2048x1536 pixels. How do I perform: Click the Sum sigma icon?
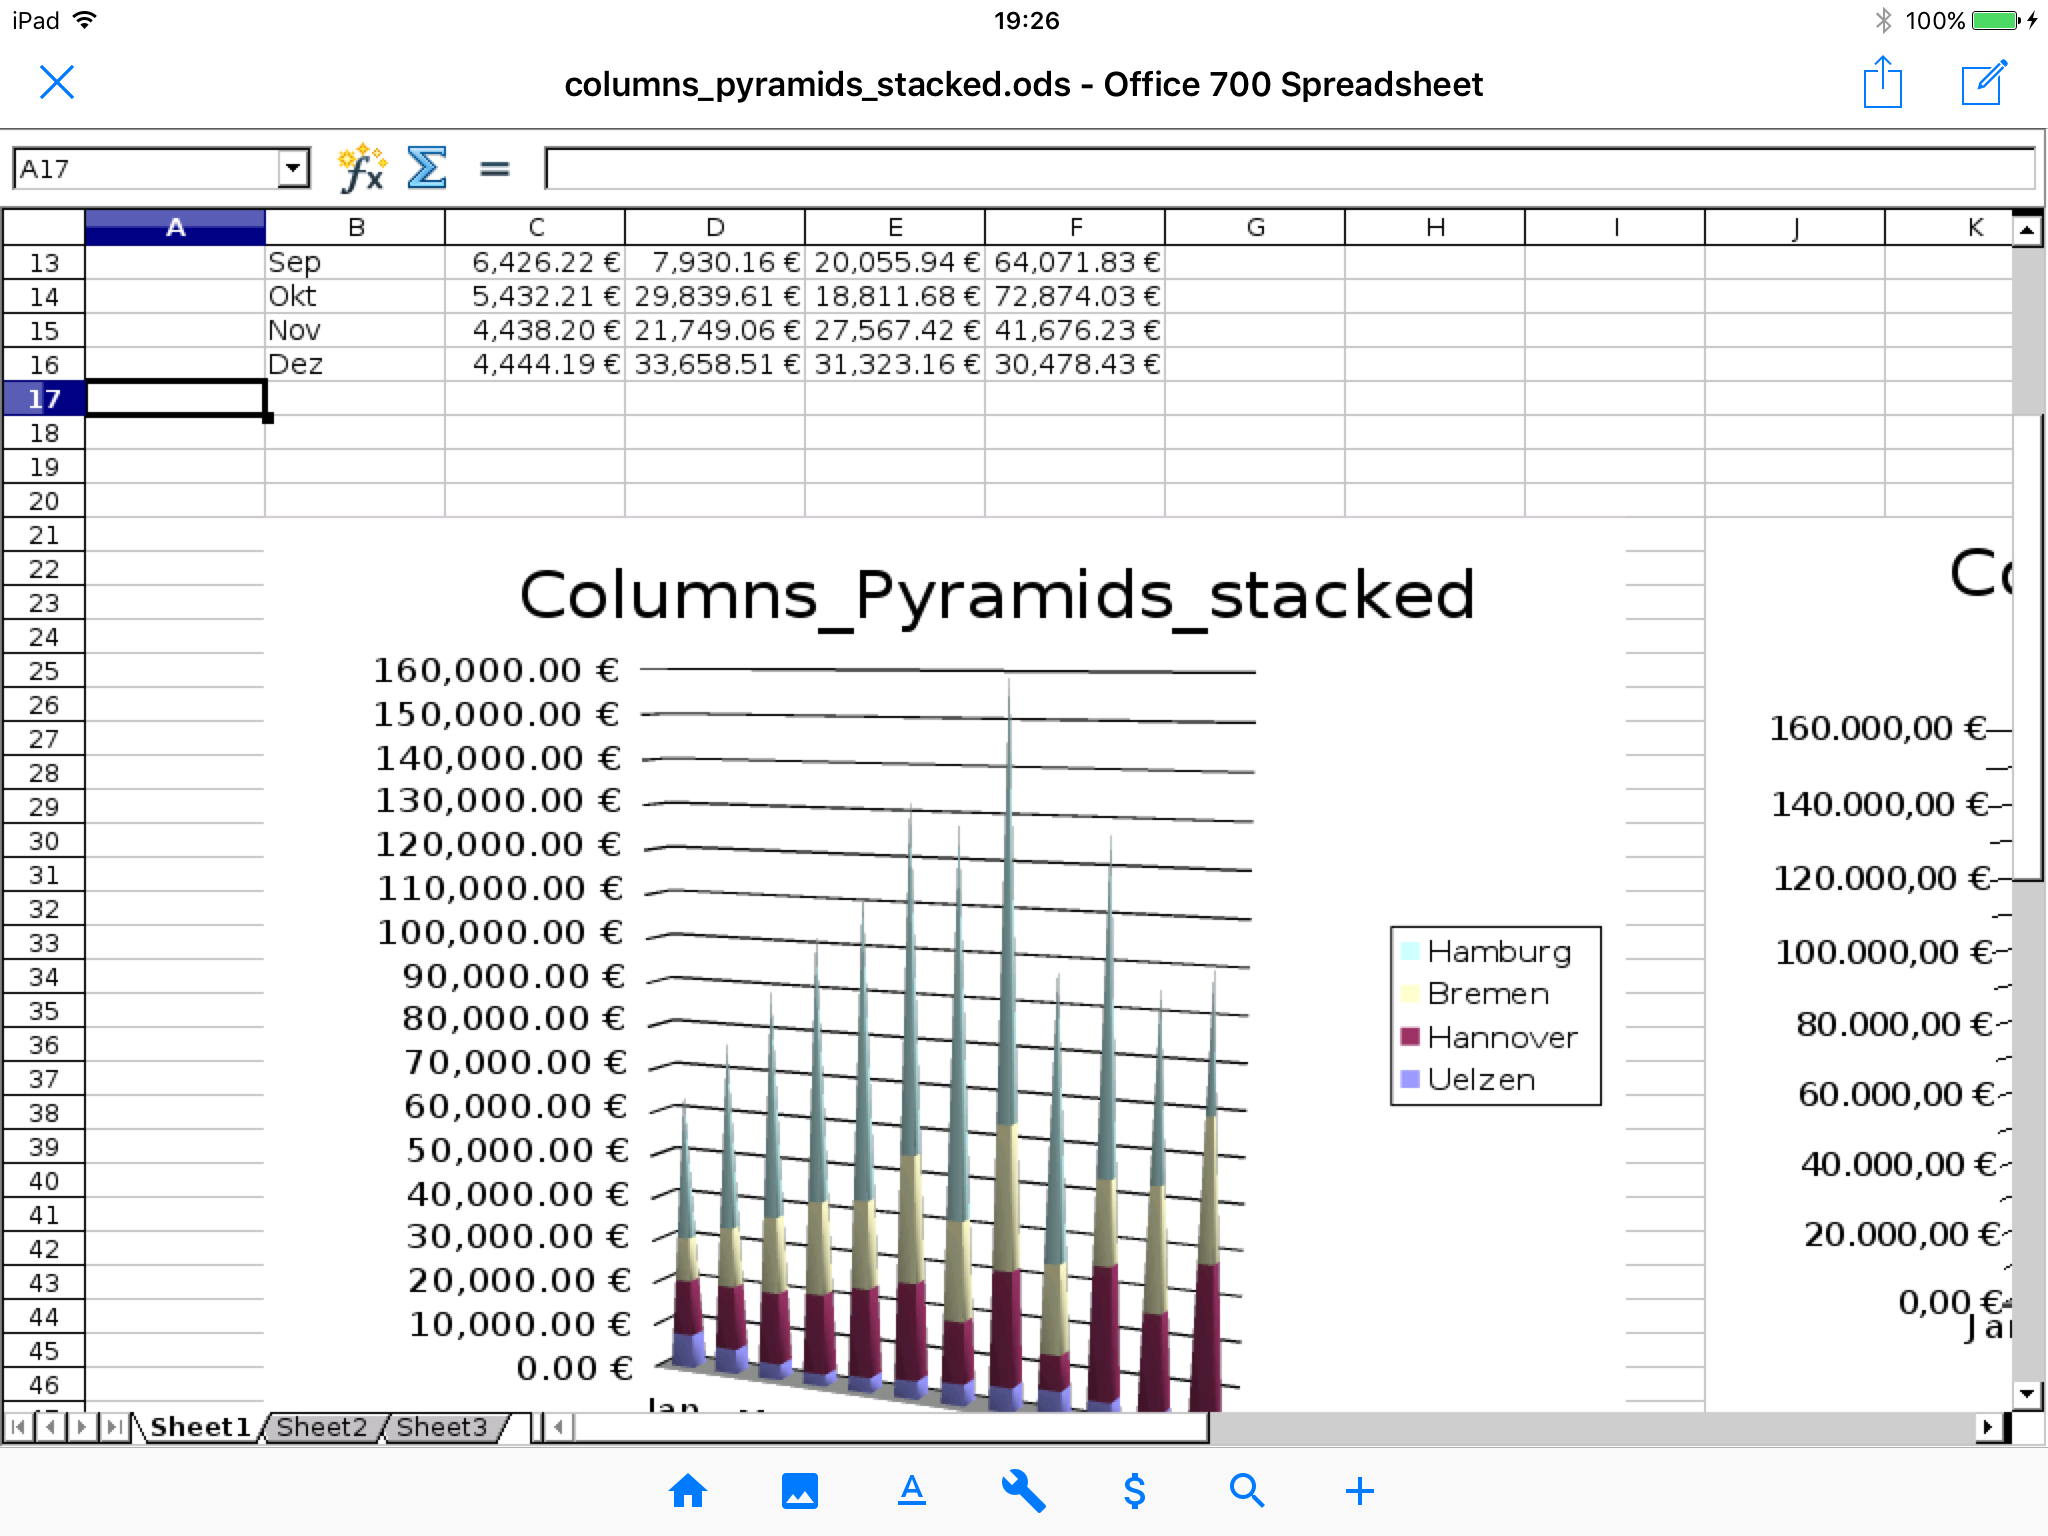(x=427, y=168)
